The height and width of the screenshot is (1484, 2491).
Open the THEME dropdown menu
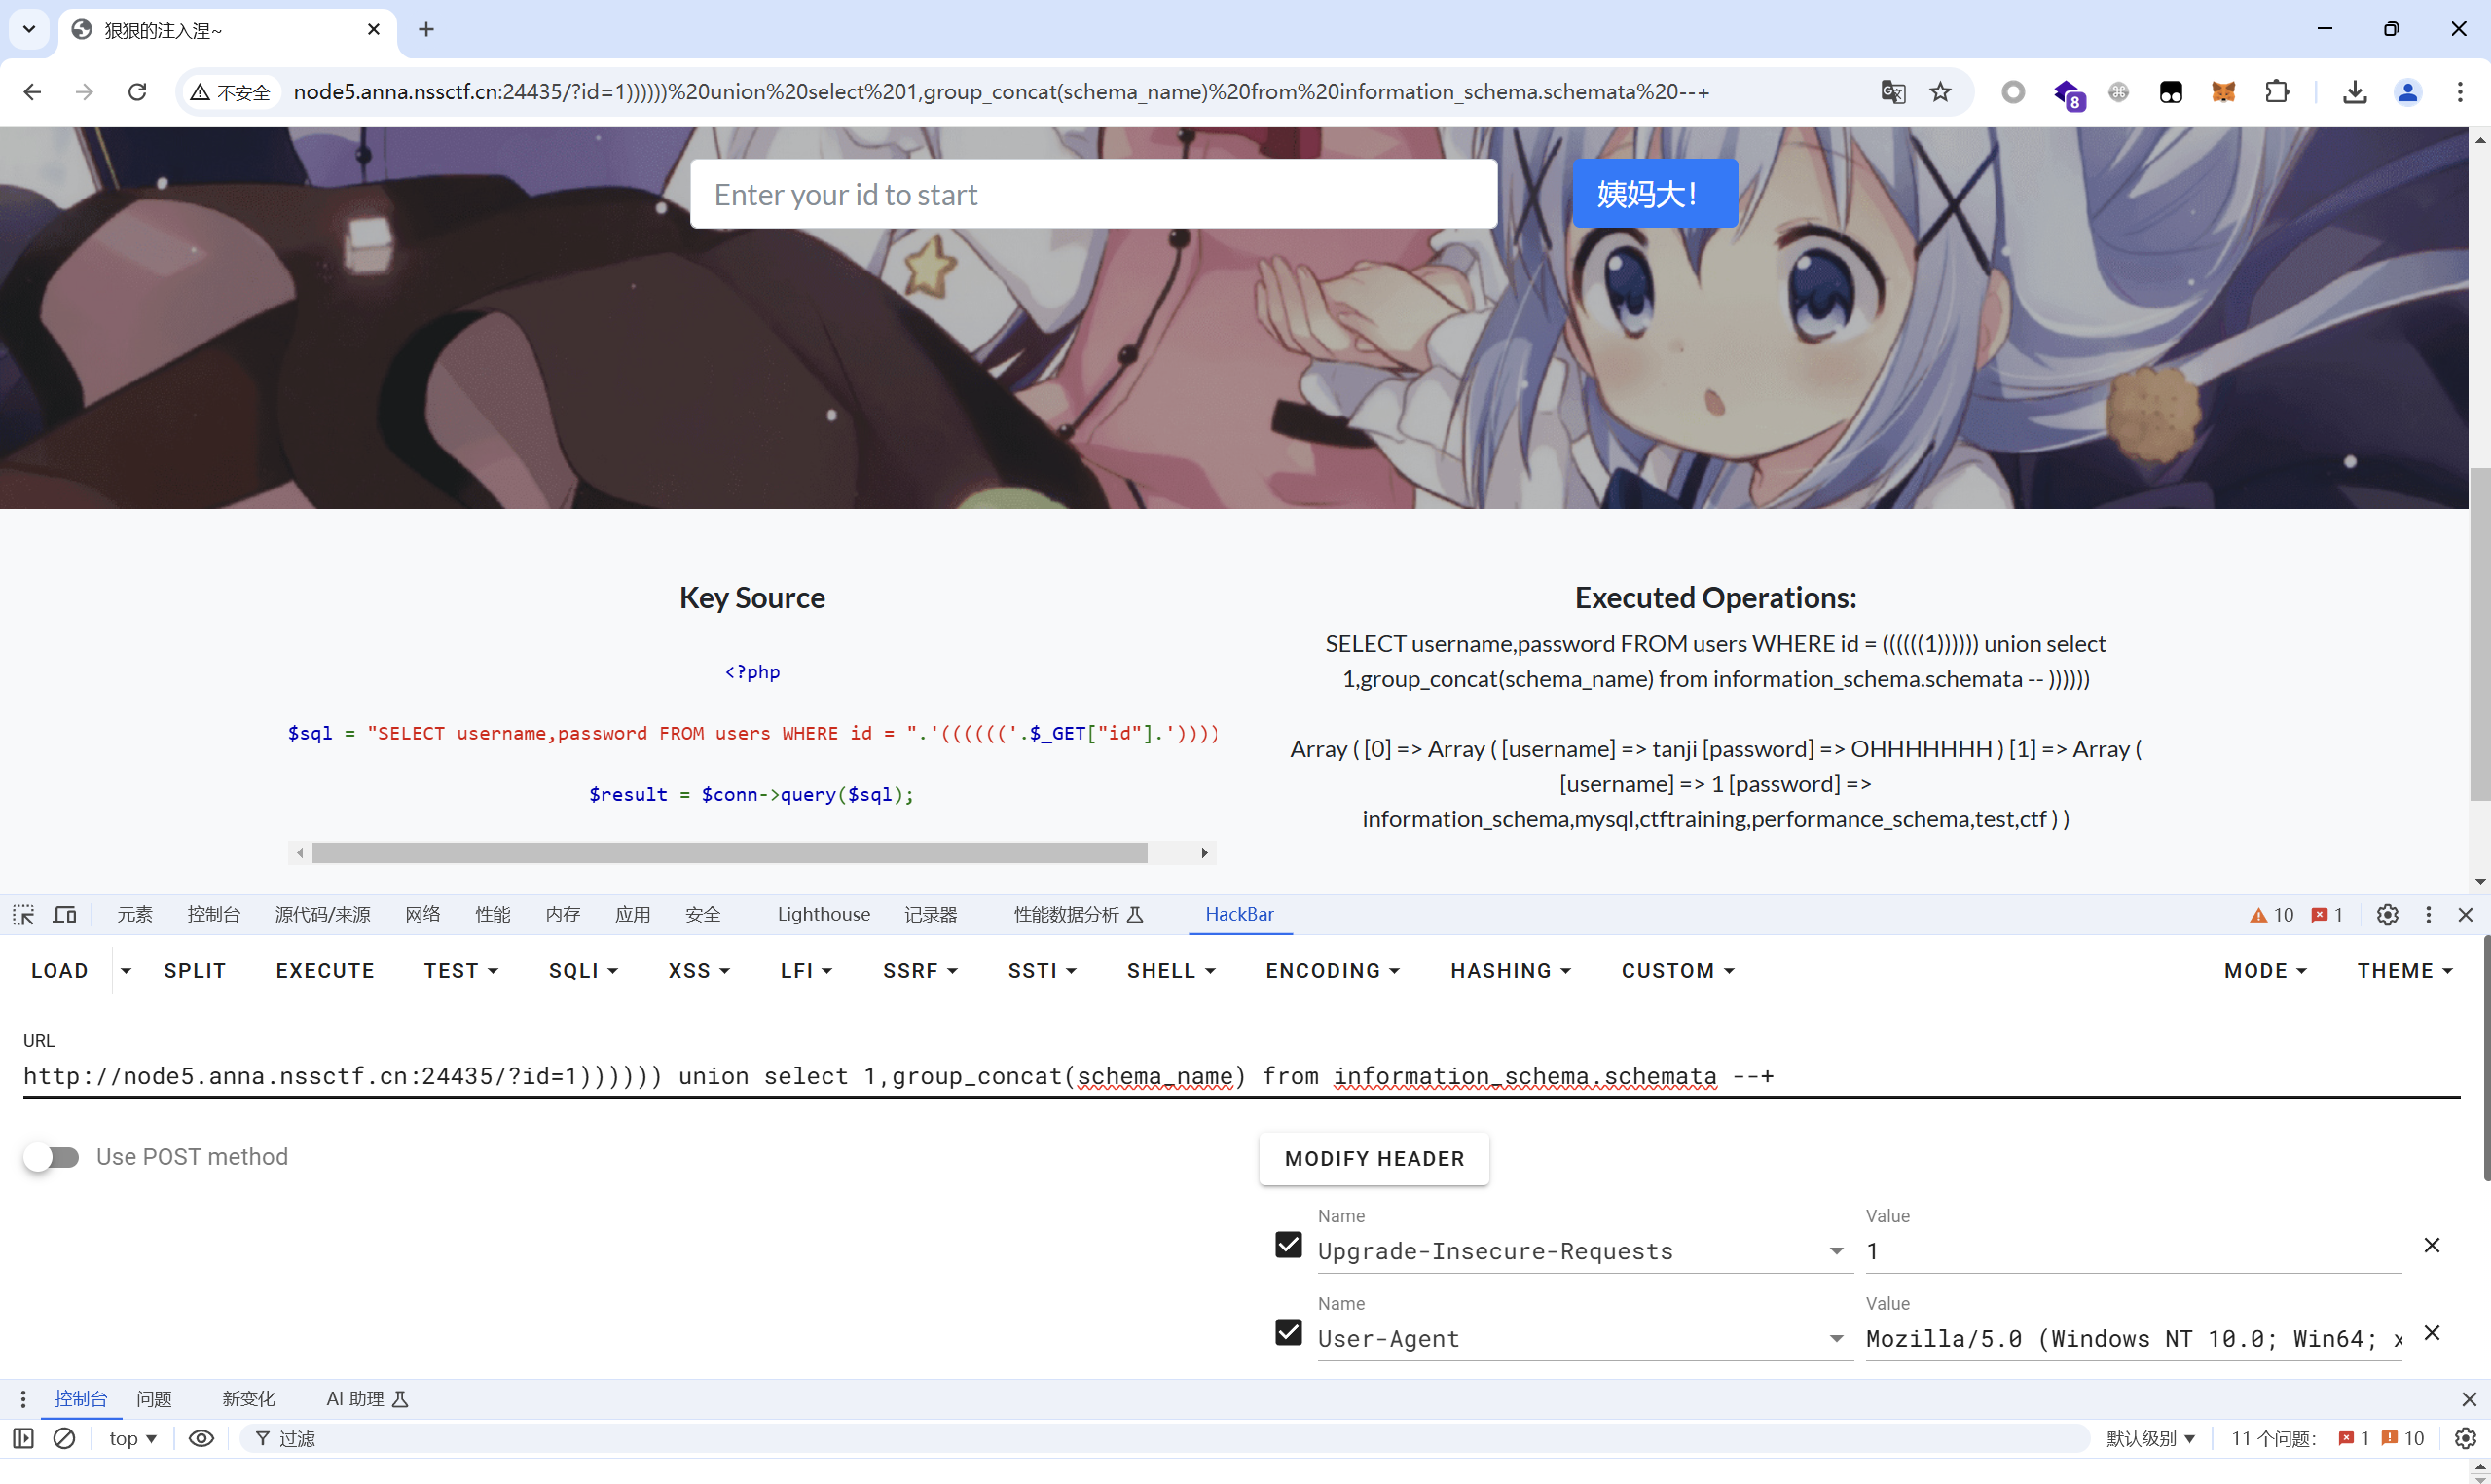[2405, 971]
